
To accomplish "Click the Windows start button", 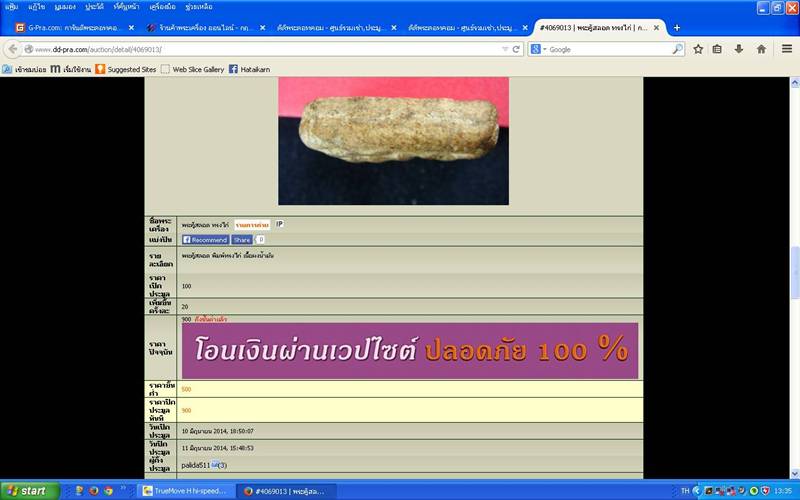I will coord(30,491).
